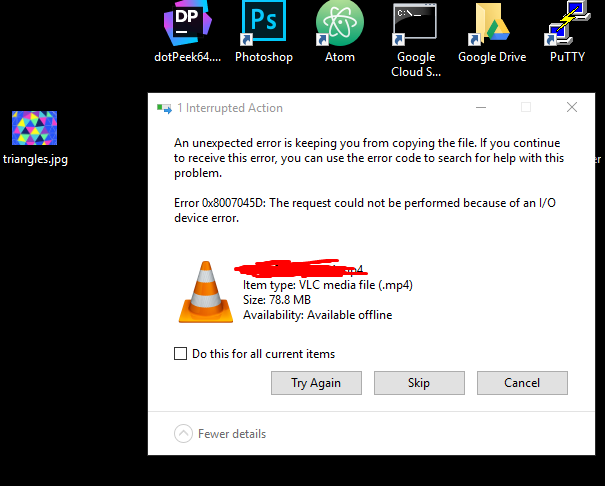Image resolution: width=605 pixels, height=486 pixels.
Task: Click the Try Again button
Action: 316,383
